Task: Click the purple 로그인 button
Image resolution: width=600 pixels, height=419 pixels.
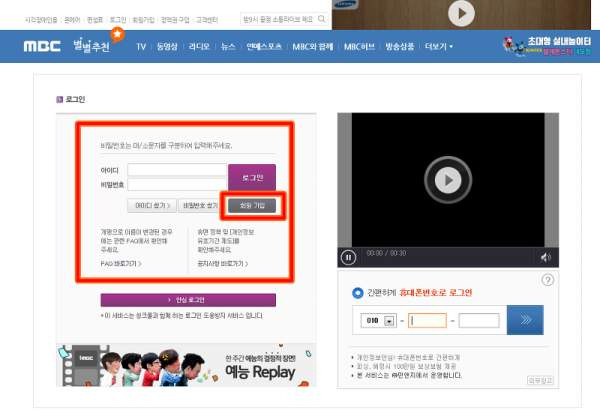Action: click(252, 177)
